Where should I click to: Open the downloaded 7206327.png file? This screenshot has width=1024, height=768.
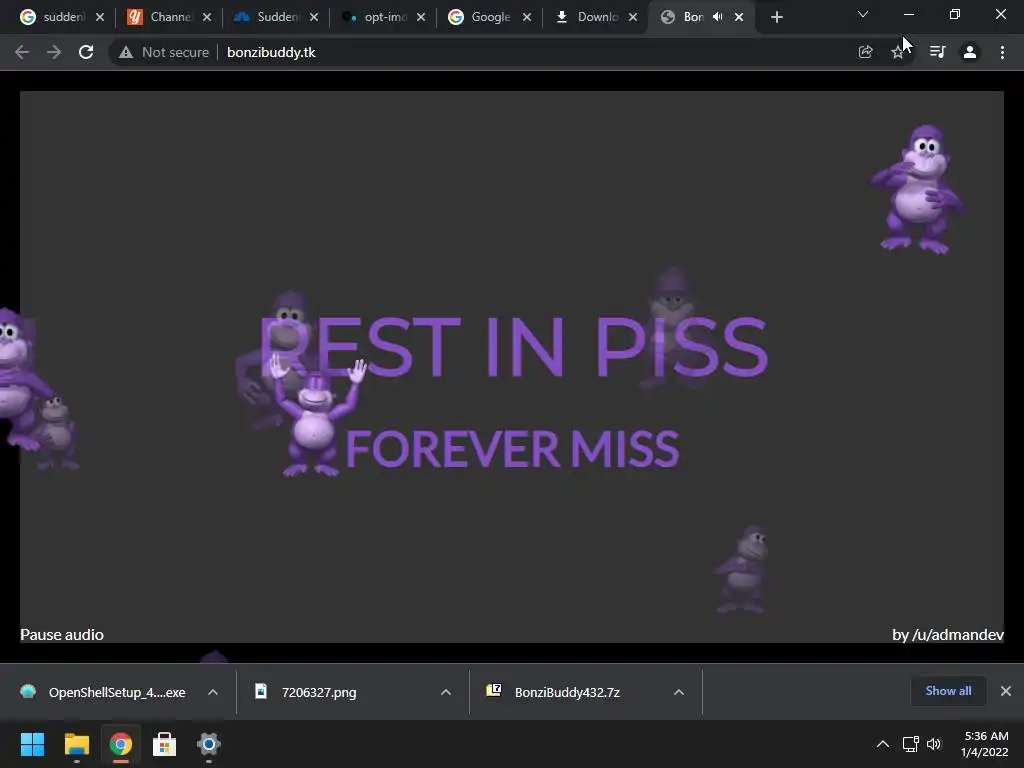pos(319,692)
